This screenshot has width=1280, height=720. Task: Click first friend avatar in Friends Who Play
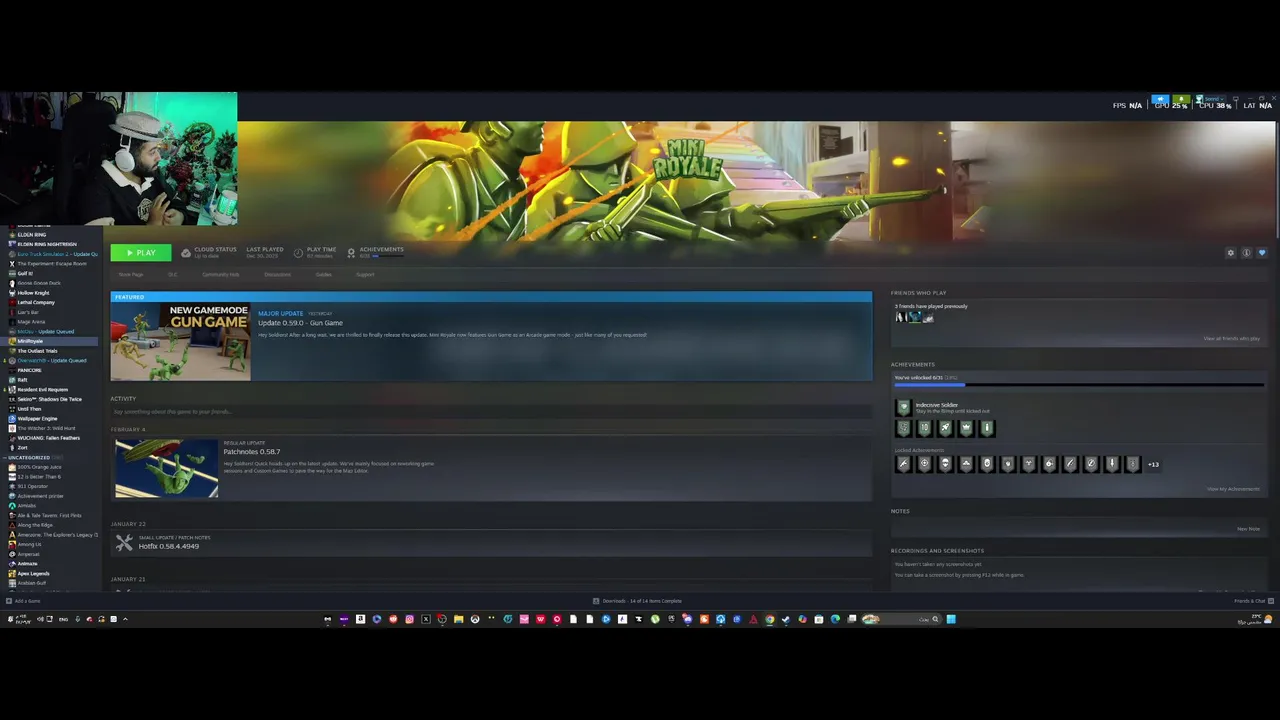[x=899, y=317]
